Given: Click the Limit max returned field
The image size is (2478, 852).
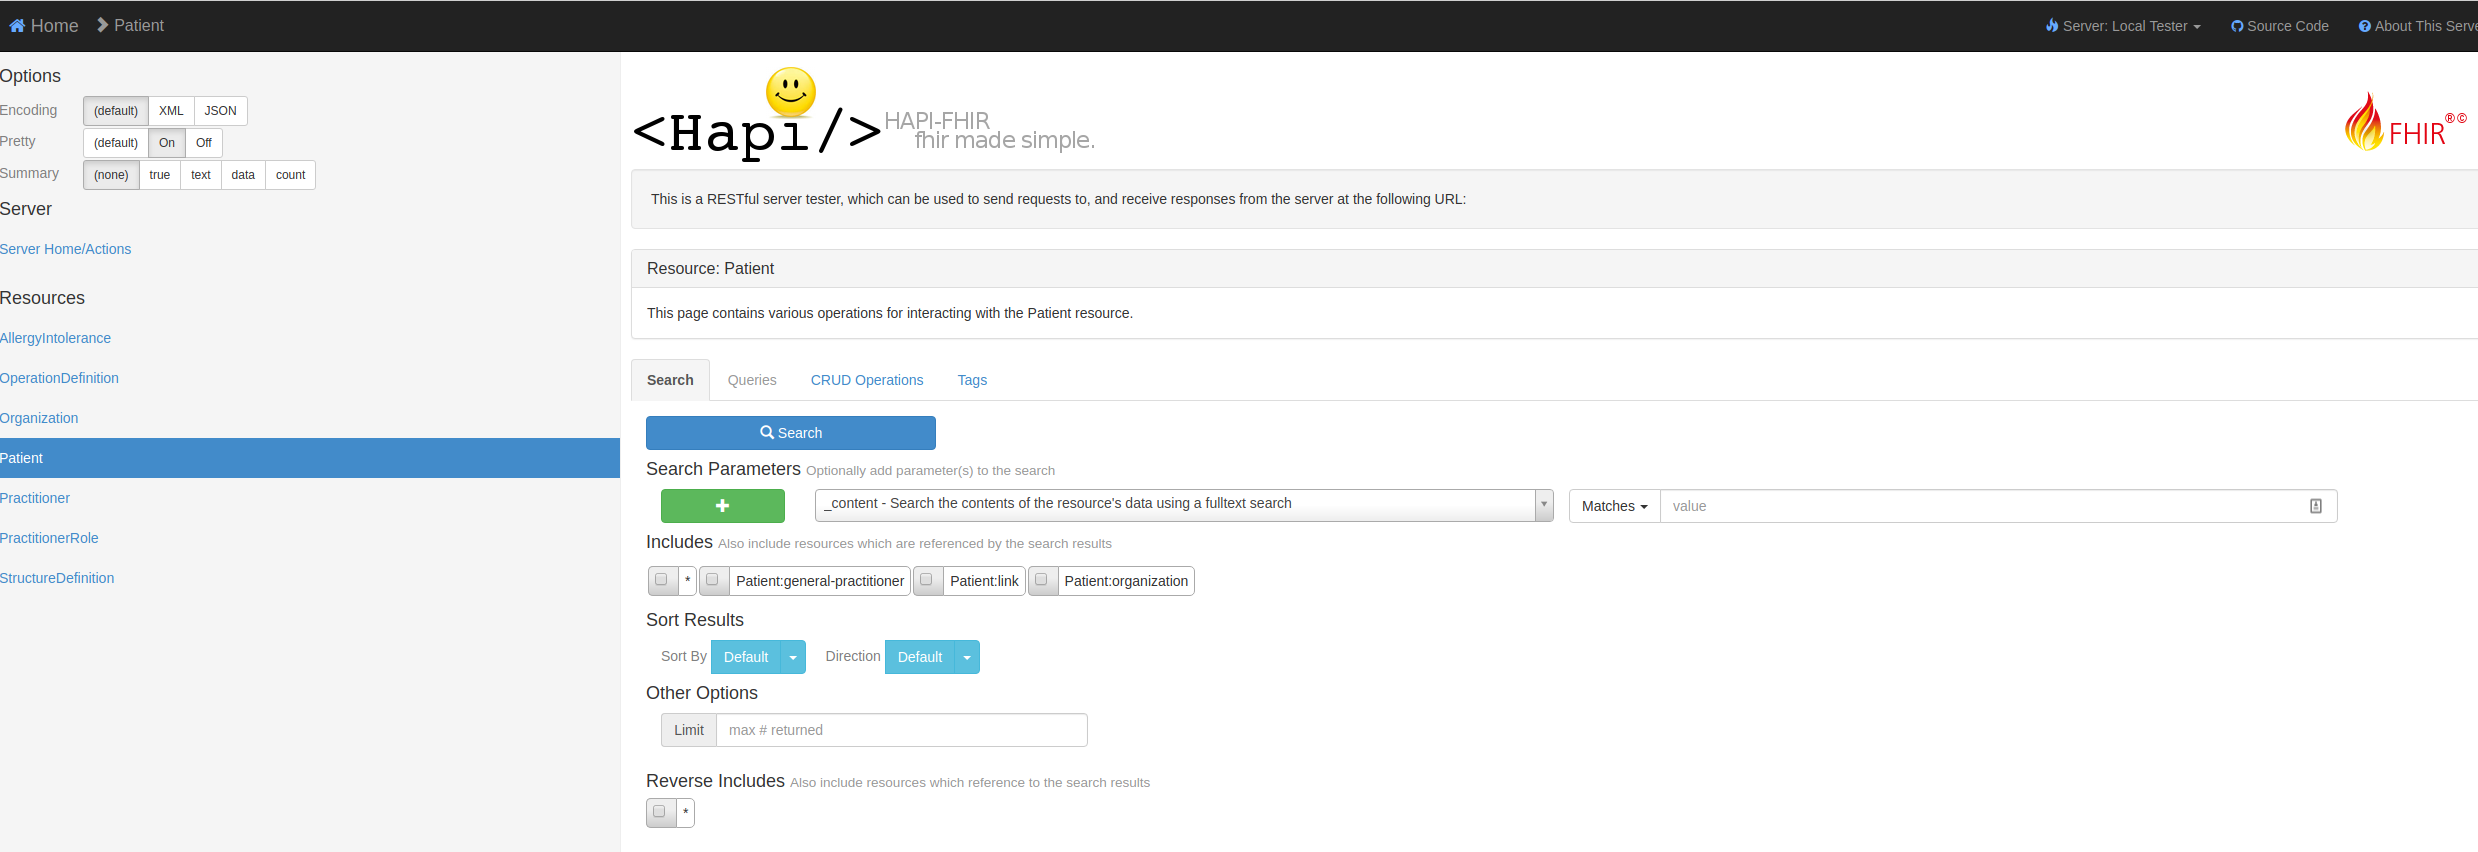Looking at the screenshot, I should [900, 730].
